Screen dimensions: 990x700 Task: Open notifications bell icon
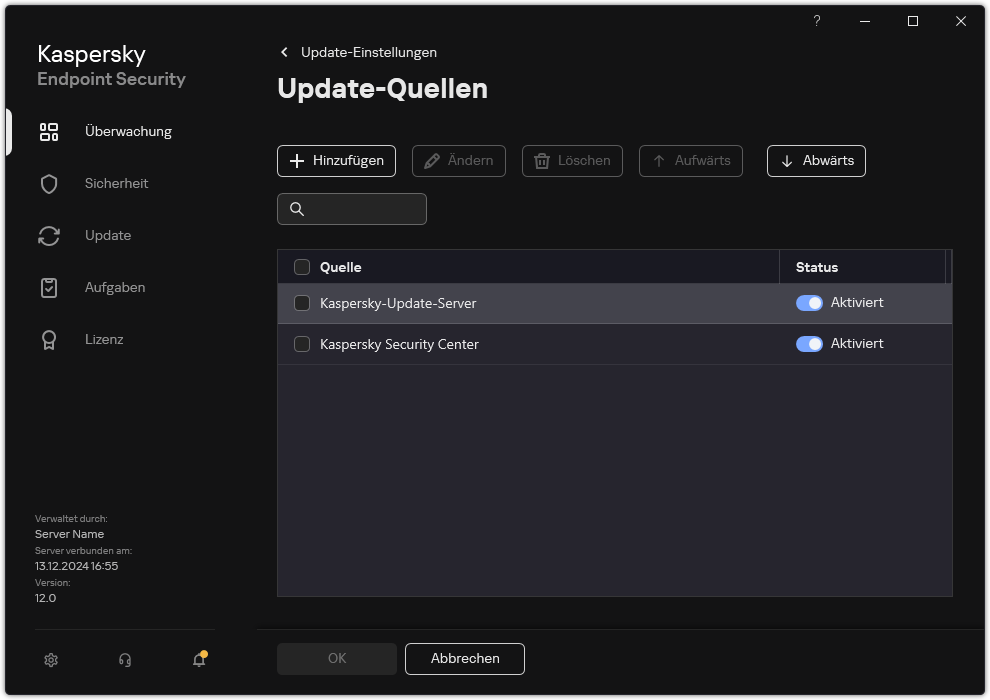[200, 659]
